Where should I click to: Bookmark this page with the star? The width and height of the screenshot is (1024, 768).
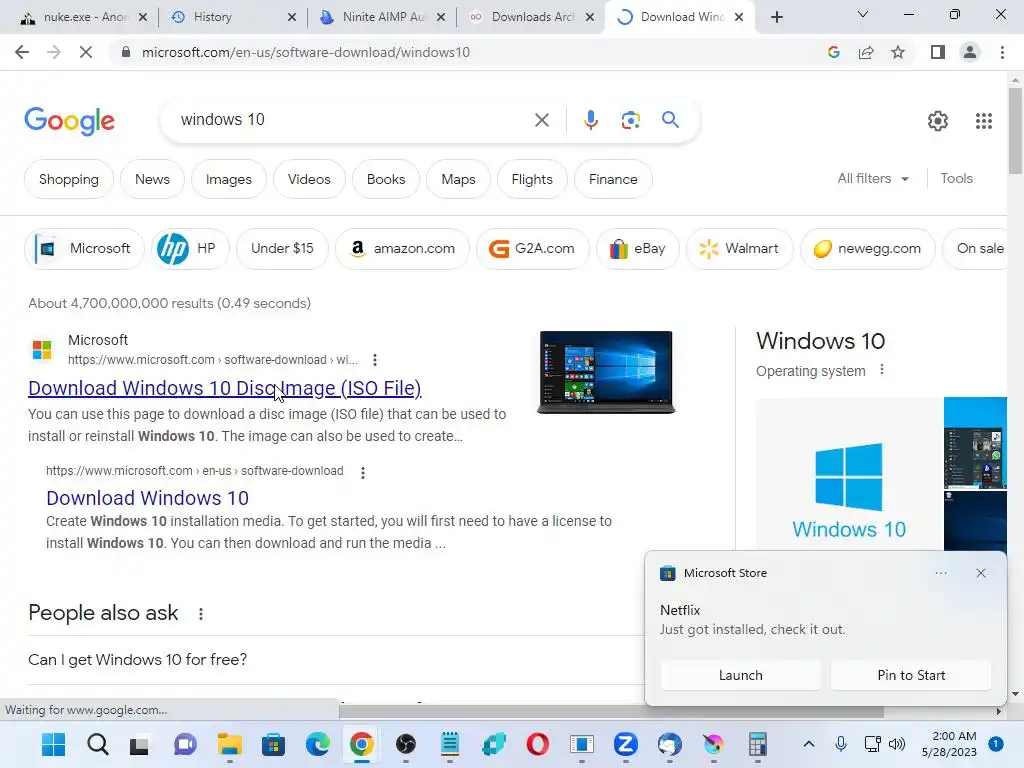[x=898, y=52]
